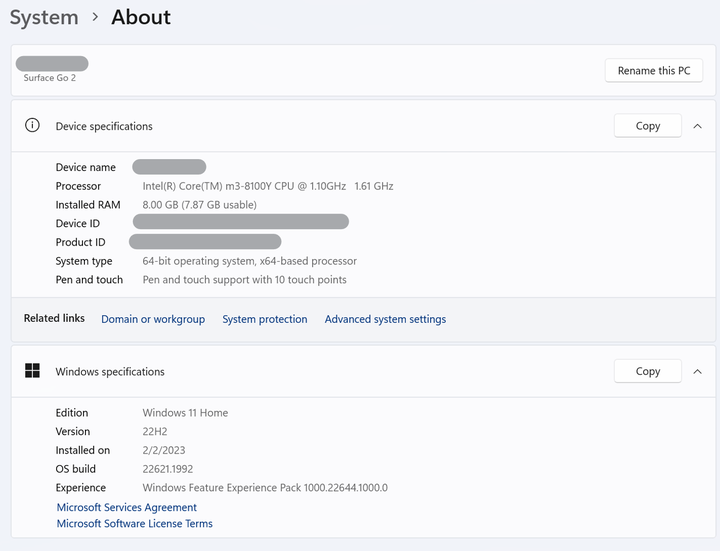Viewport: 720px width, 551px height.
Task: Open Advanced system settings link
Action: click(385, 319)
